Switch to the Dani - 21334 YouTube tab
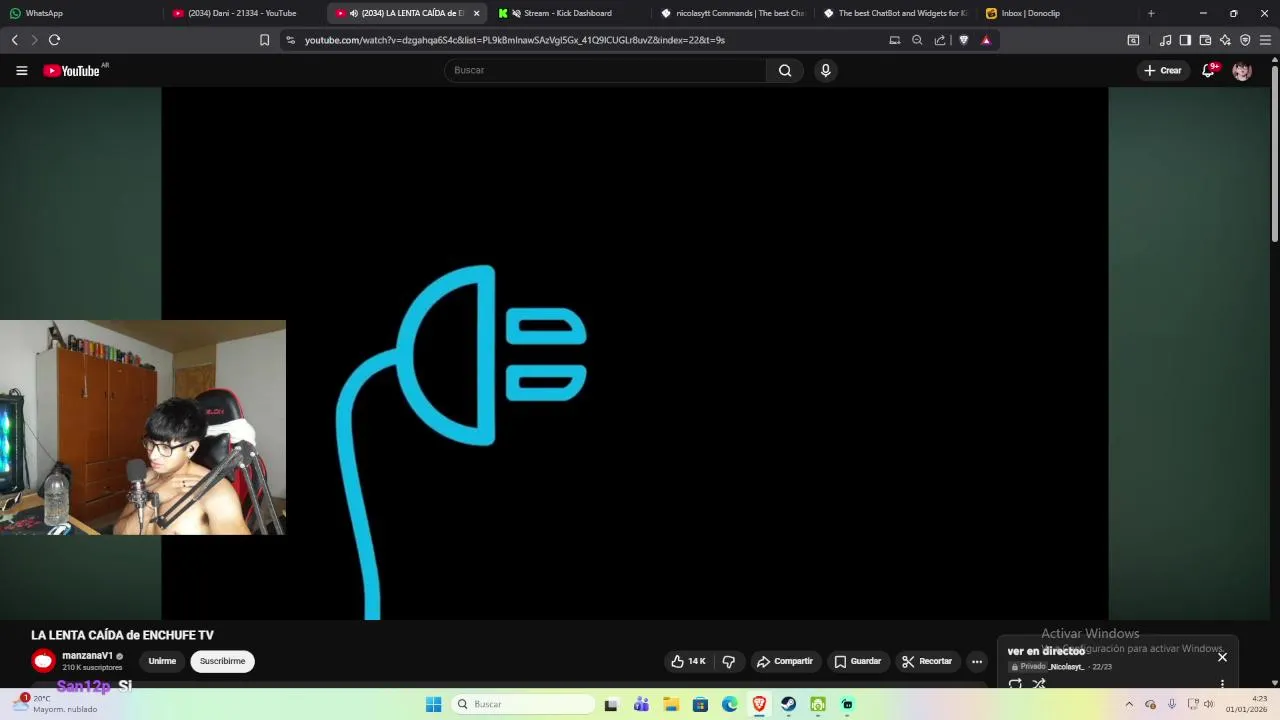 tap(243, 13)
